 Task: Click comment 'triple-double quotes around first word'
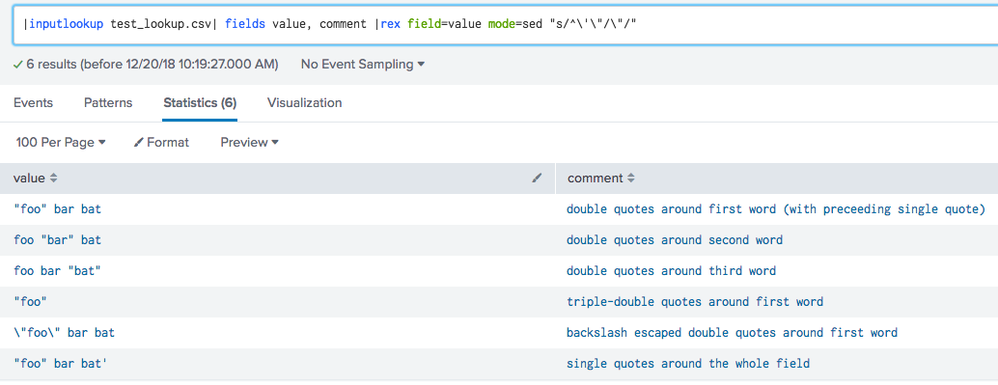[x=695, y=302]
